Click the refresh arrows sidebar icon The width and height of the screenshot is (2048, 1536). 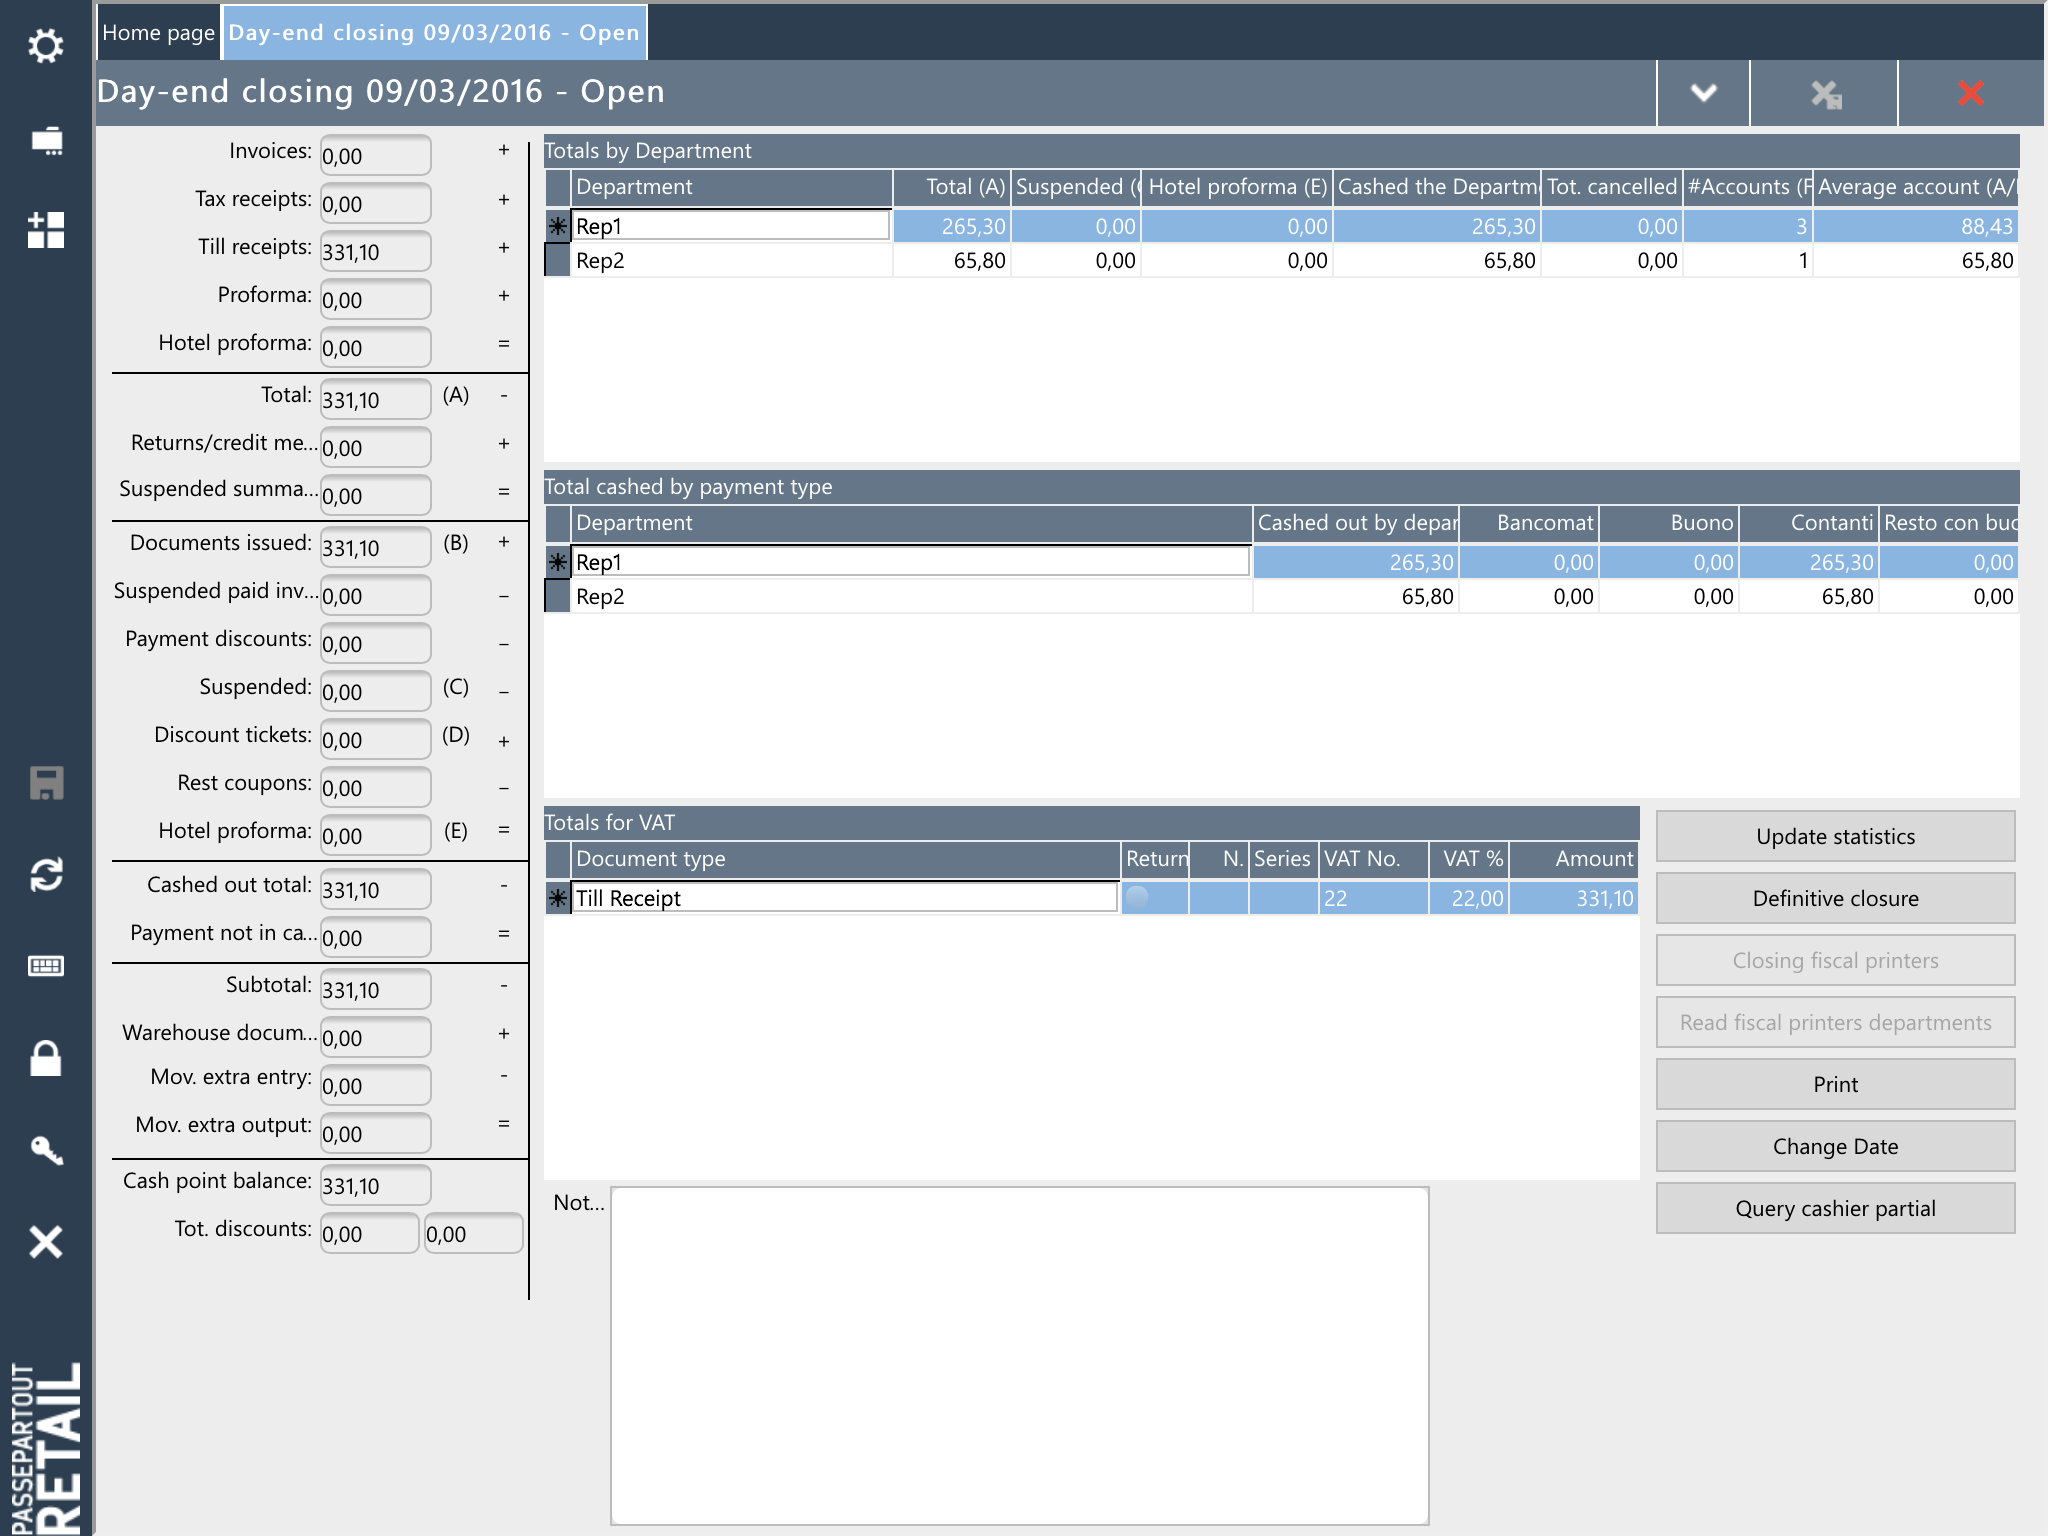(x=46, y=875)
